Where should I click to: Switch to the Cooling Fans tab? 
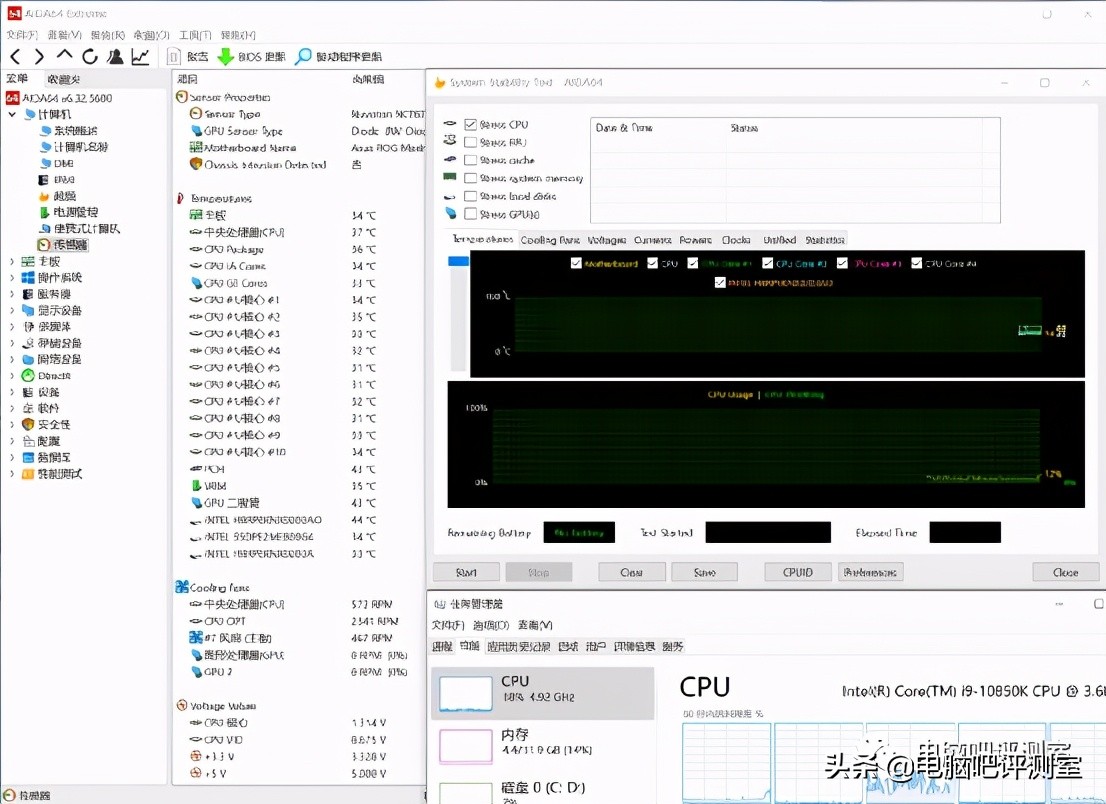click(x=549, y=240)
